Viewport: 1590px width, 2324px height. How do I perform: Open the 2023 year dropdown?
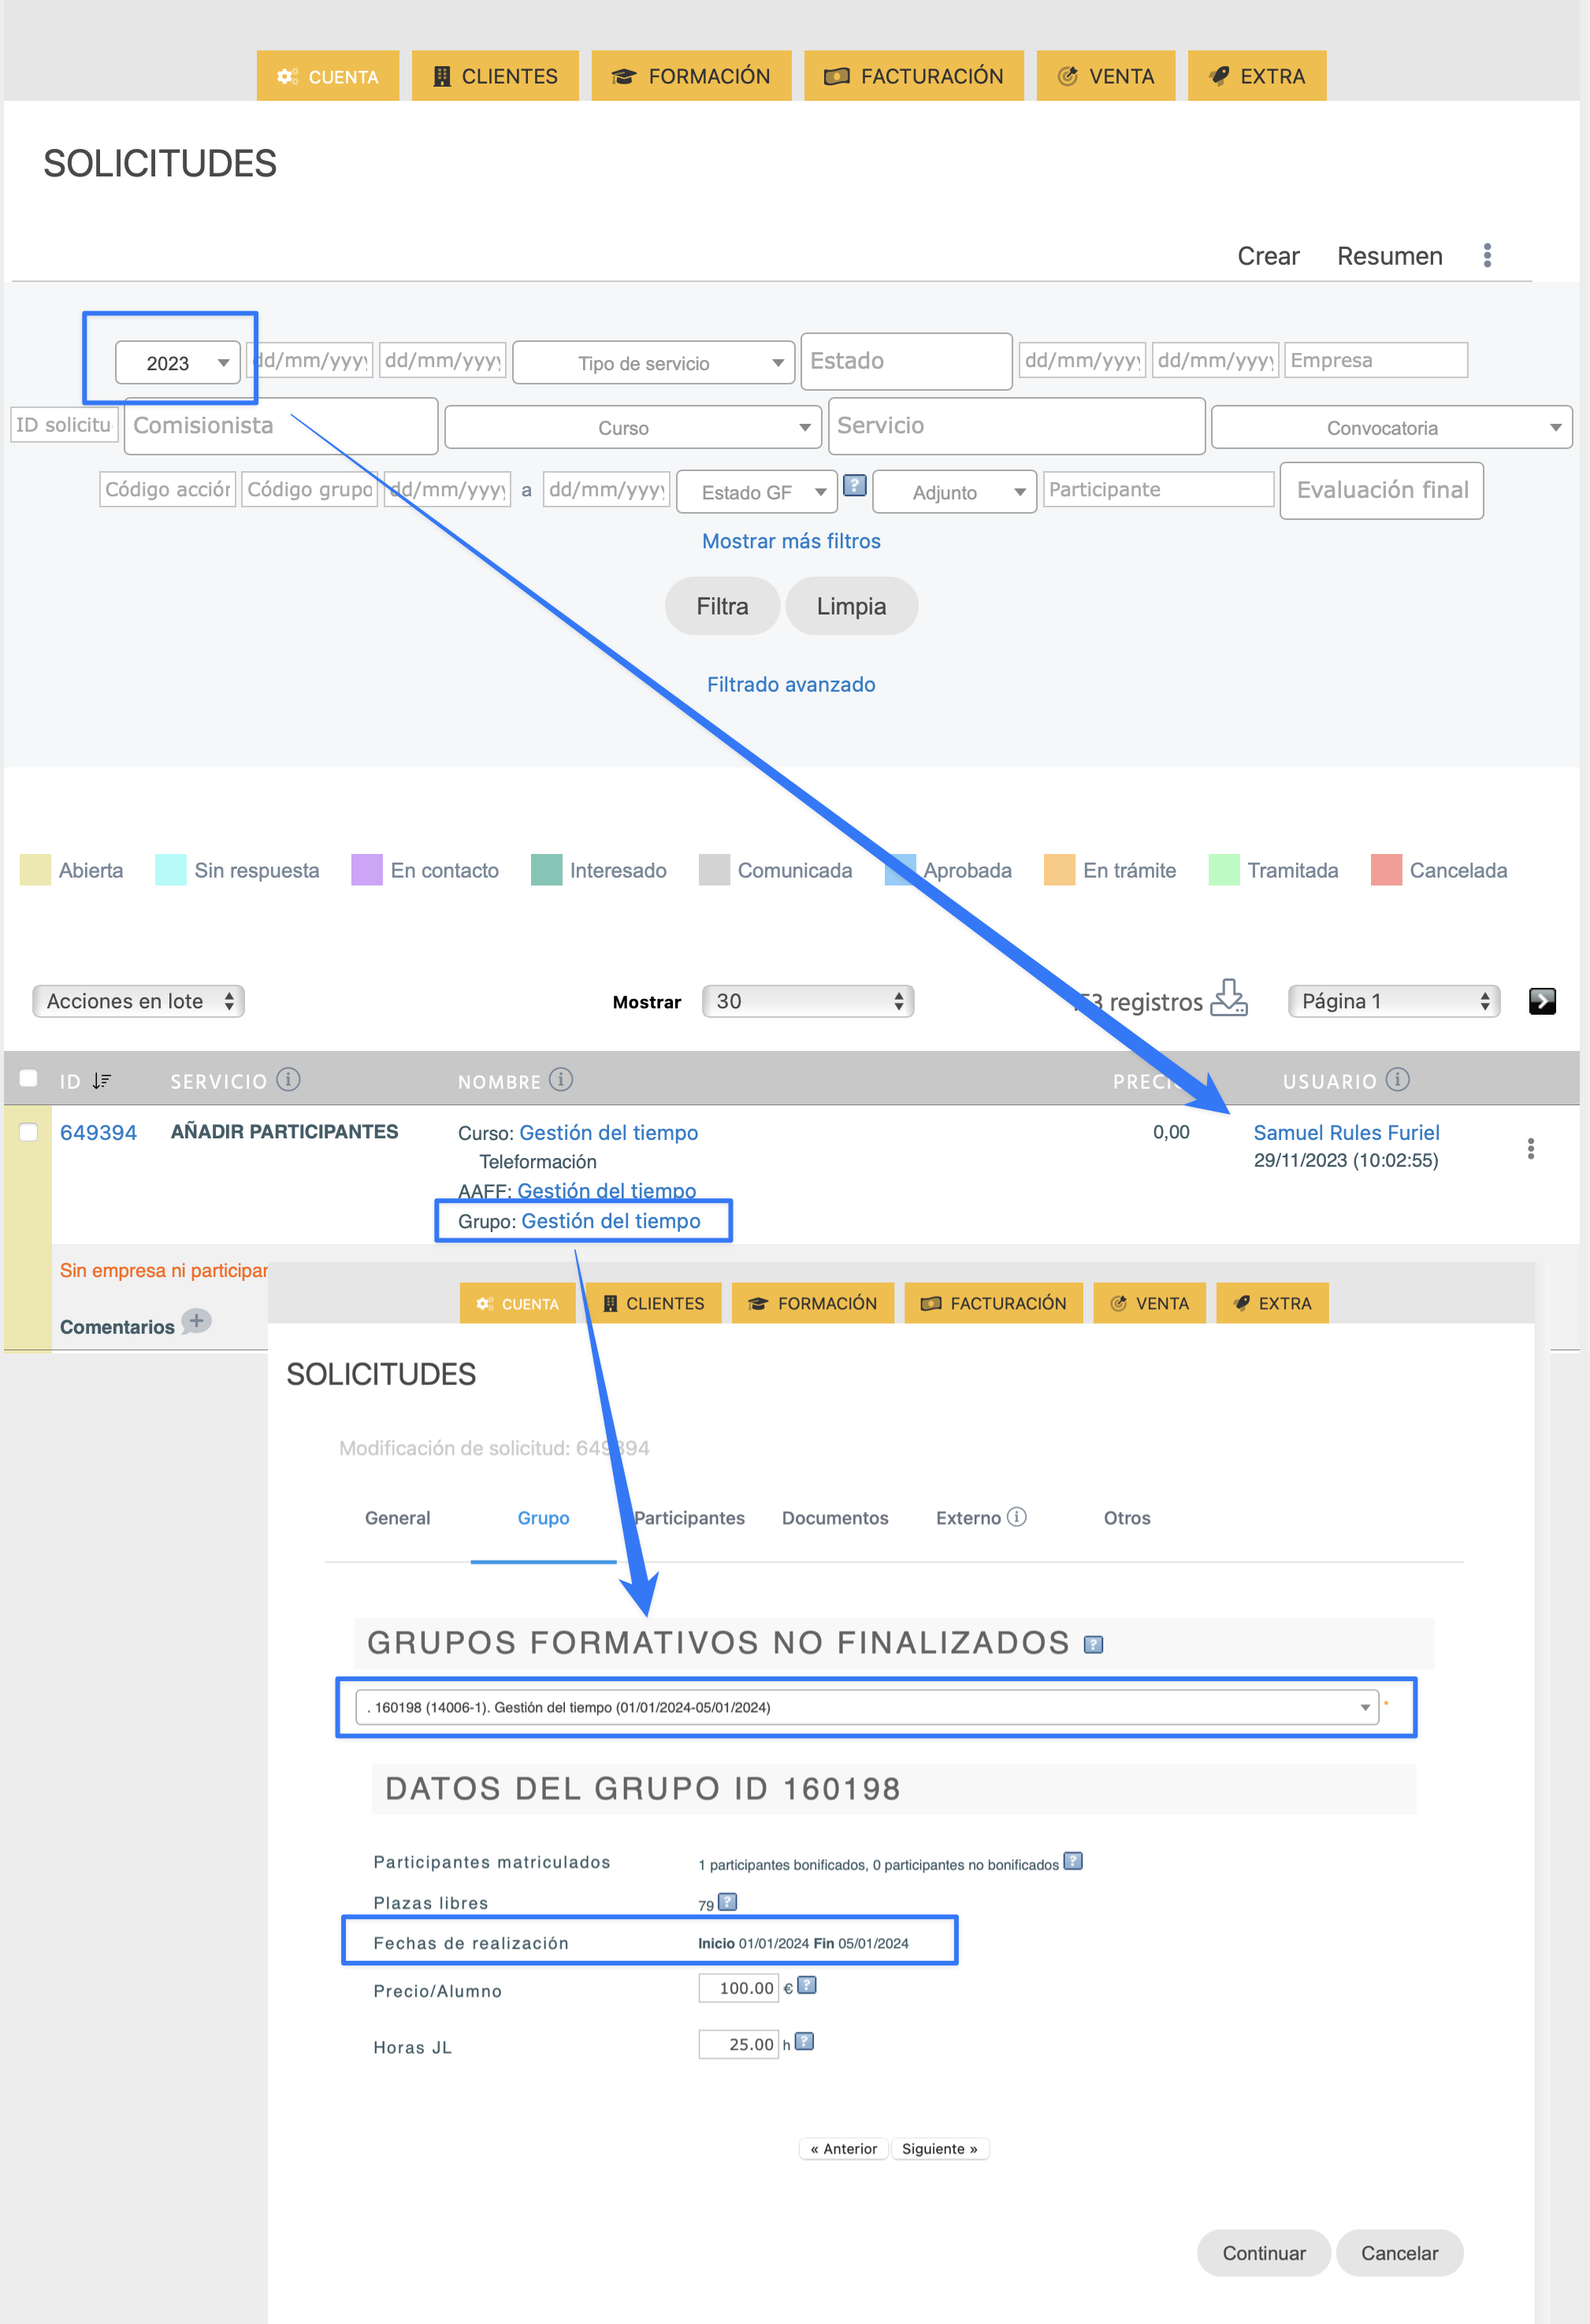pyautogui.click(x=178, y=363)
